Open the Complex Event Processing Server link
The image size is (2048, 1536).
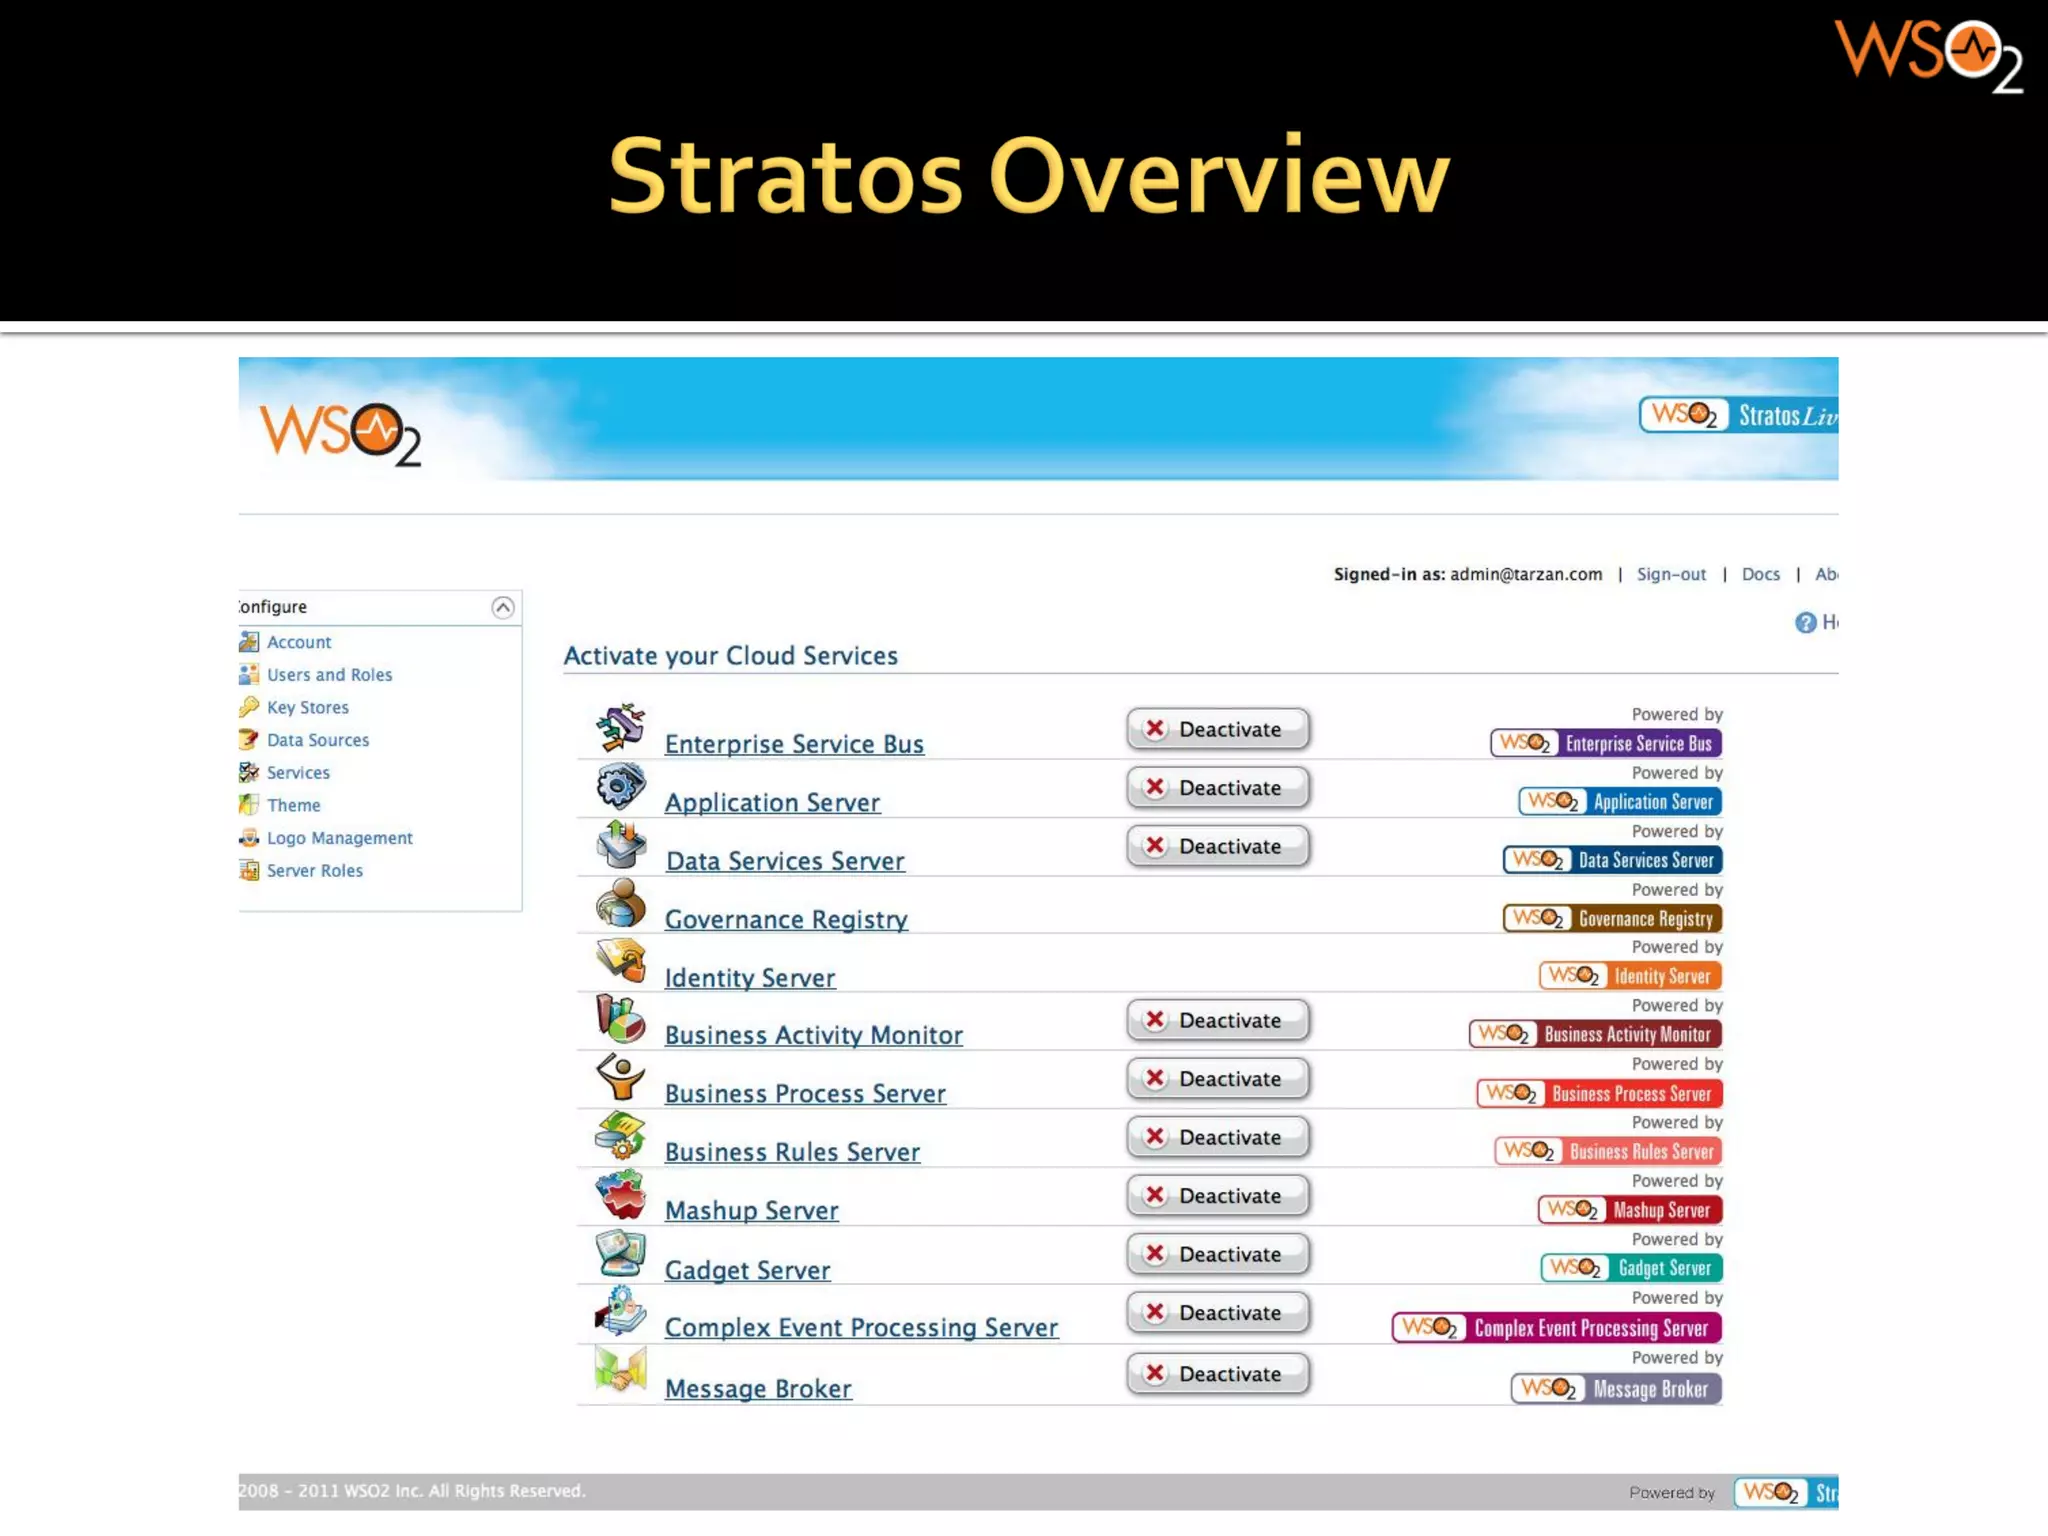coord(861,1328)
